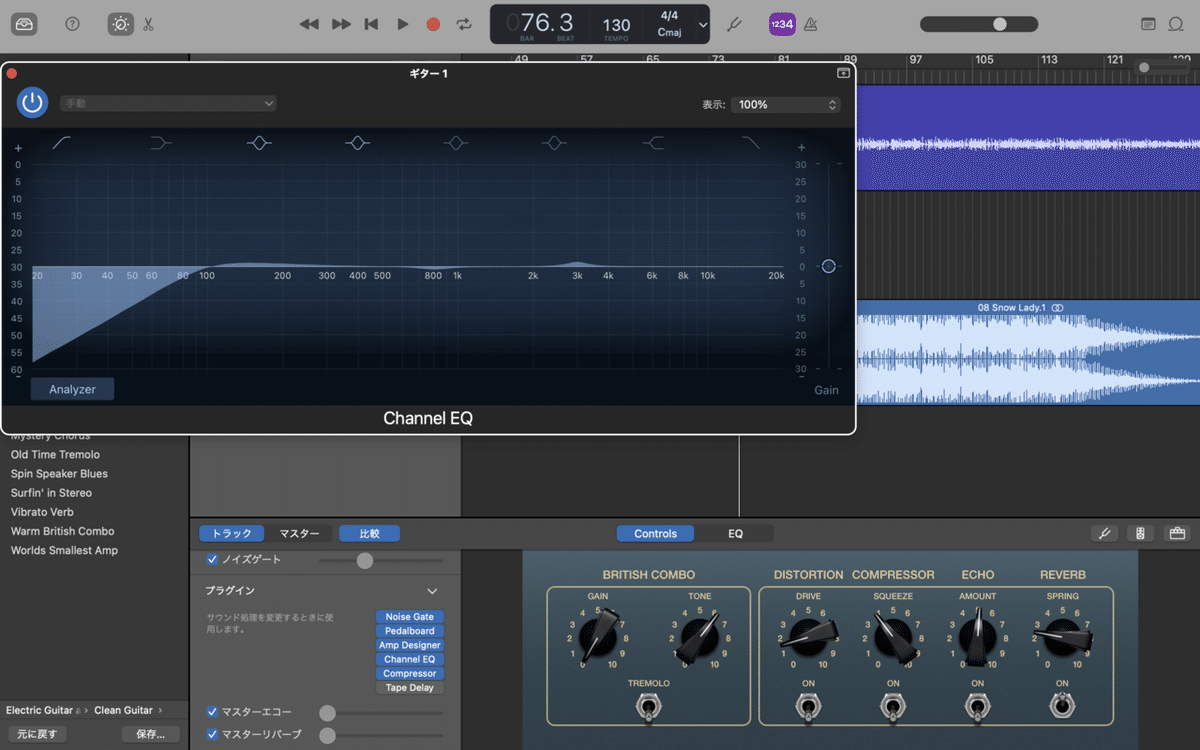Toggle the Smart Controls dial icon
This screenshot has width=1200, height=750.
120,24
